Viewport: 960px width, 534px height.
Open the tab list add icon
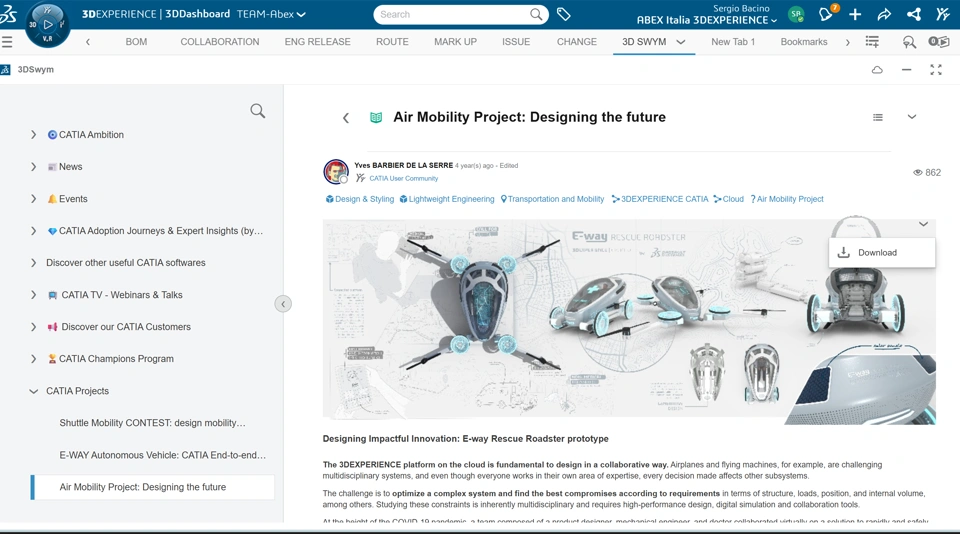tap(872, 42)
